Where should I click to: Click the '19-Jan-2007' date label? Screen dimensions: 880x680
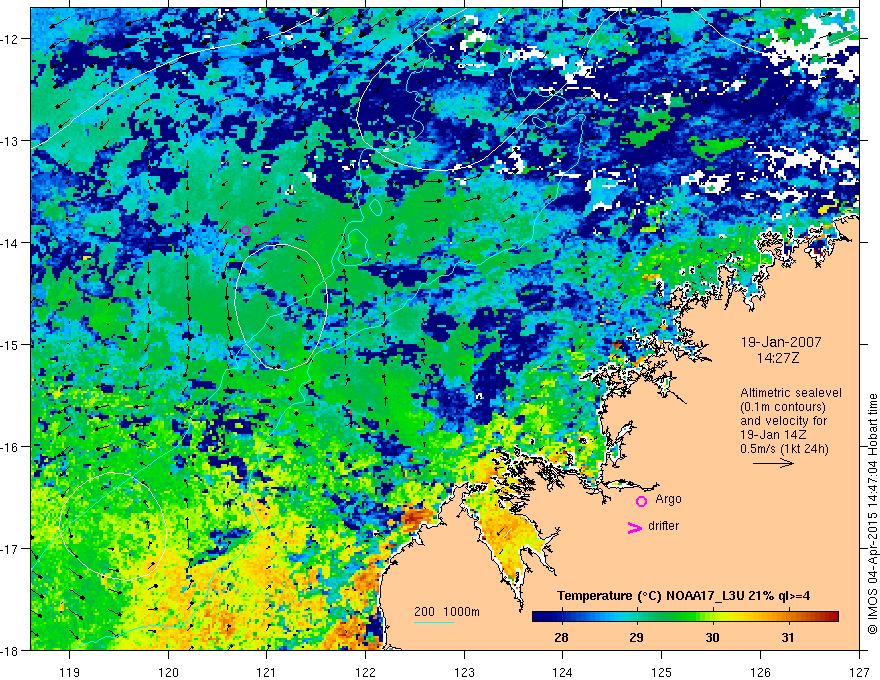click(781, 342)
